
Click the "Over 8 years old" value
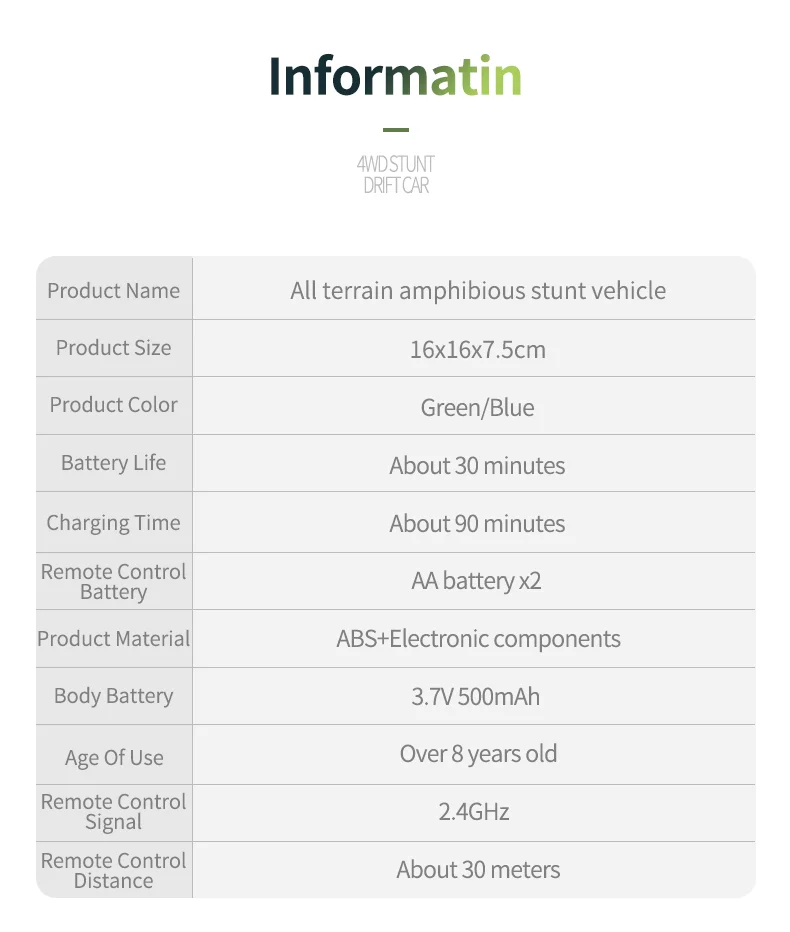(x=479, y=754)
